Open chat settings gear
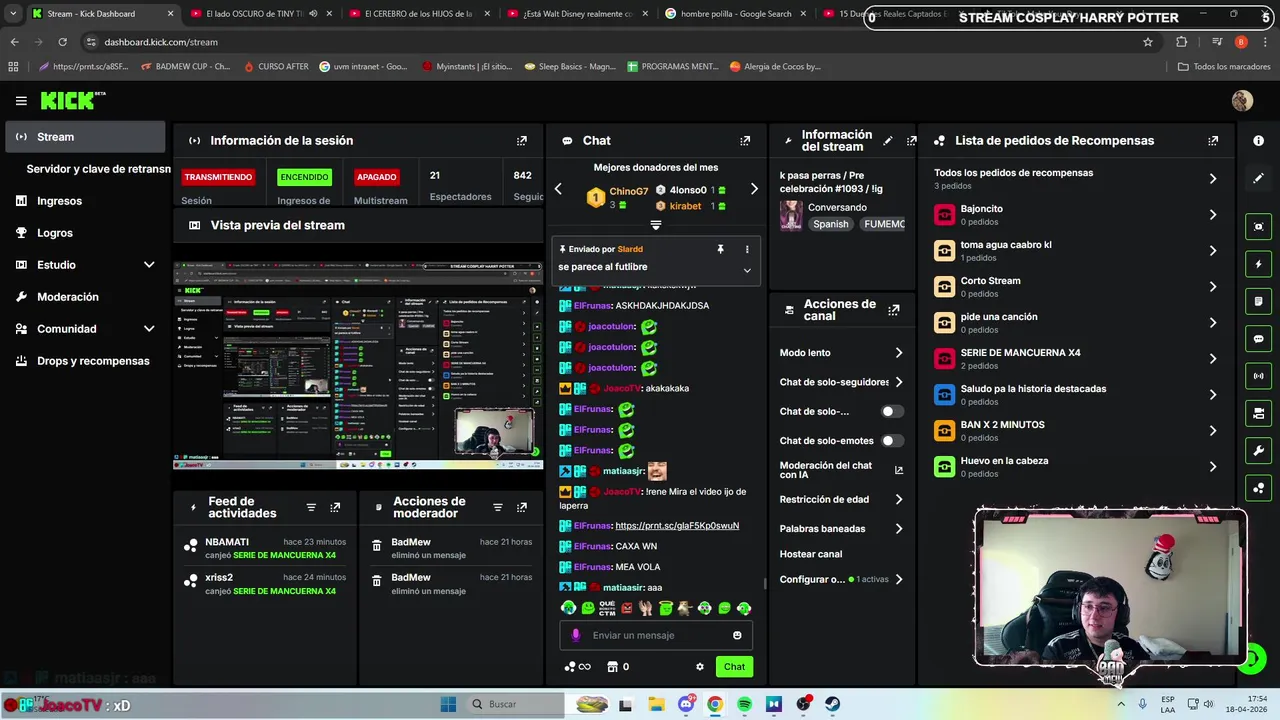1280x720 pixels. click(x=700, y=667)
